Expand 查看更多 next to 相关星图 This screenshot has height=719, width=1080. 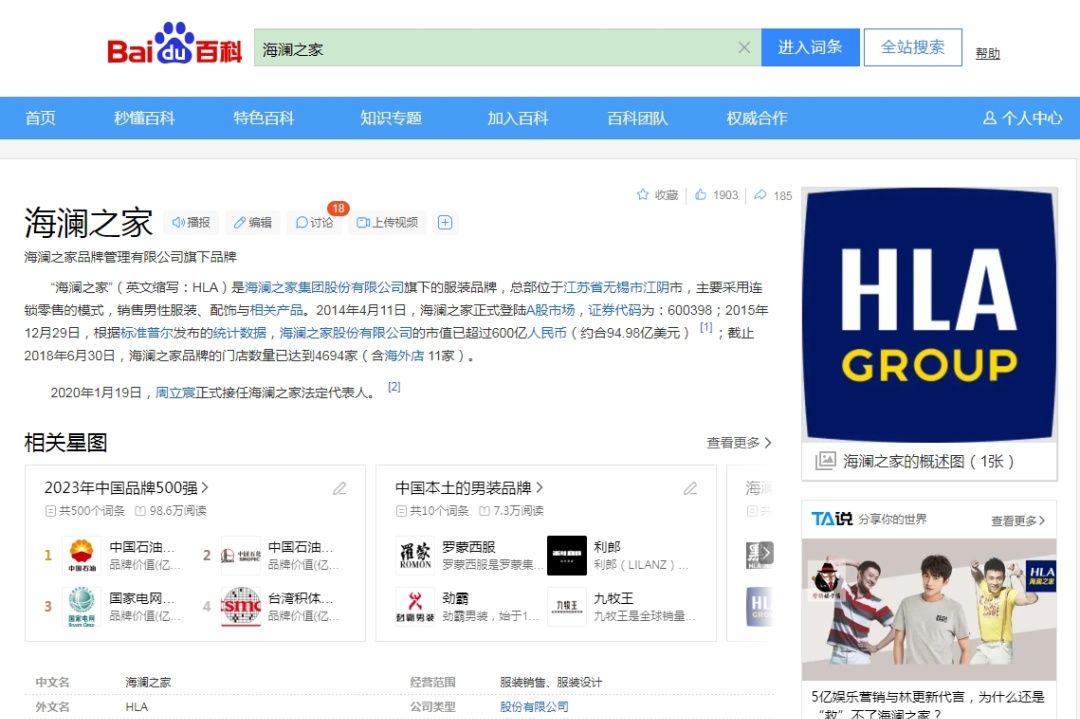(x=738, y=443)
